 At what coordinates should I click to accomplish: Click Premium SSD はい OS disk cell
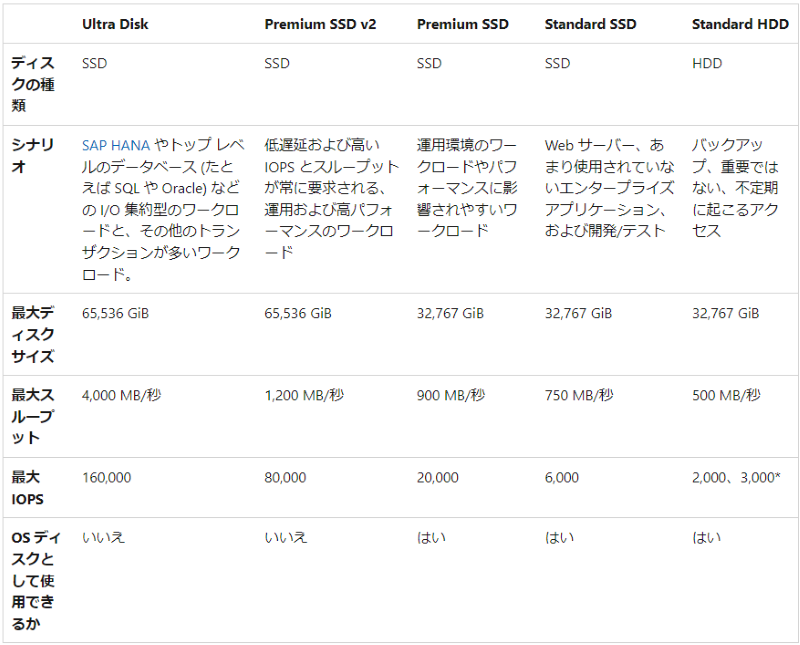pos(431,537)
